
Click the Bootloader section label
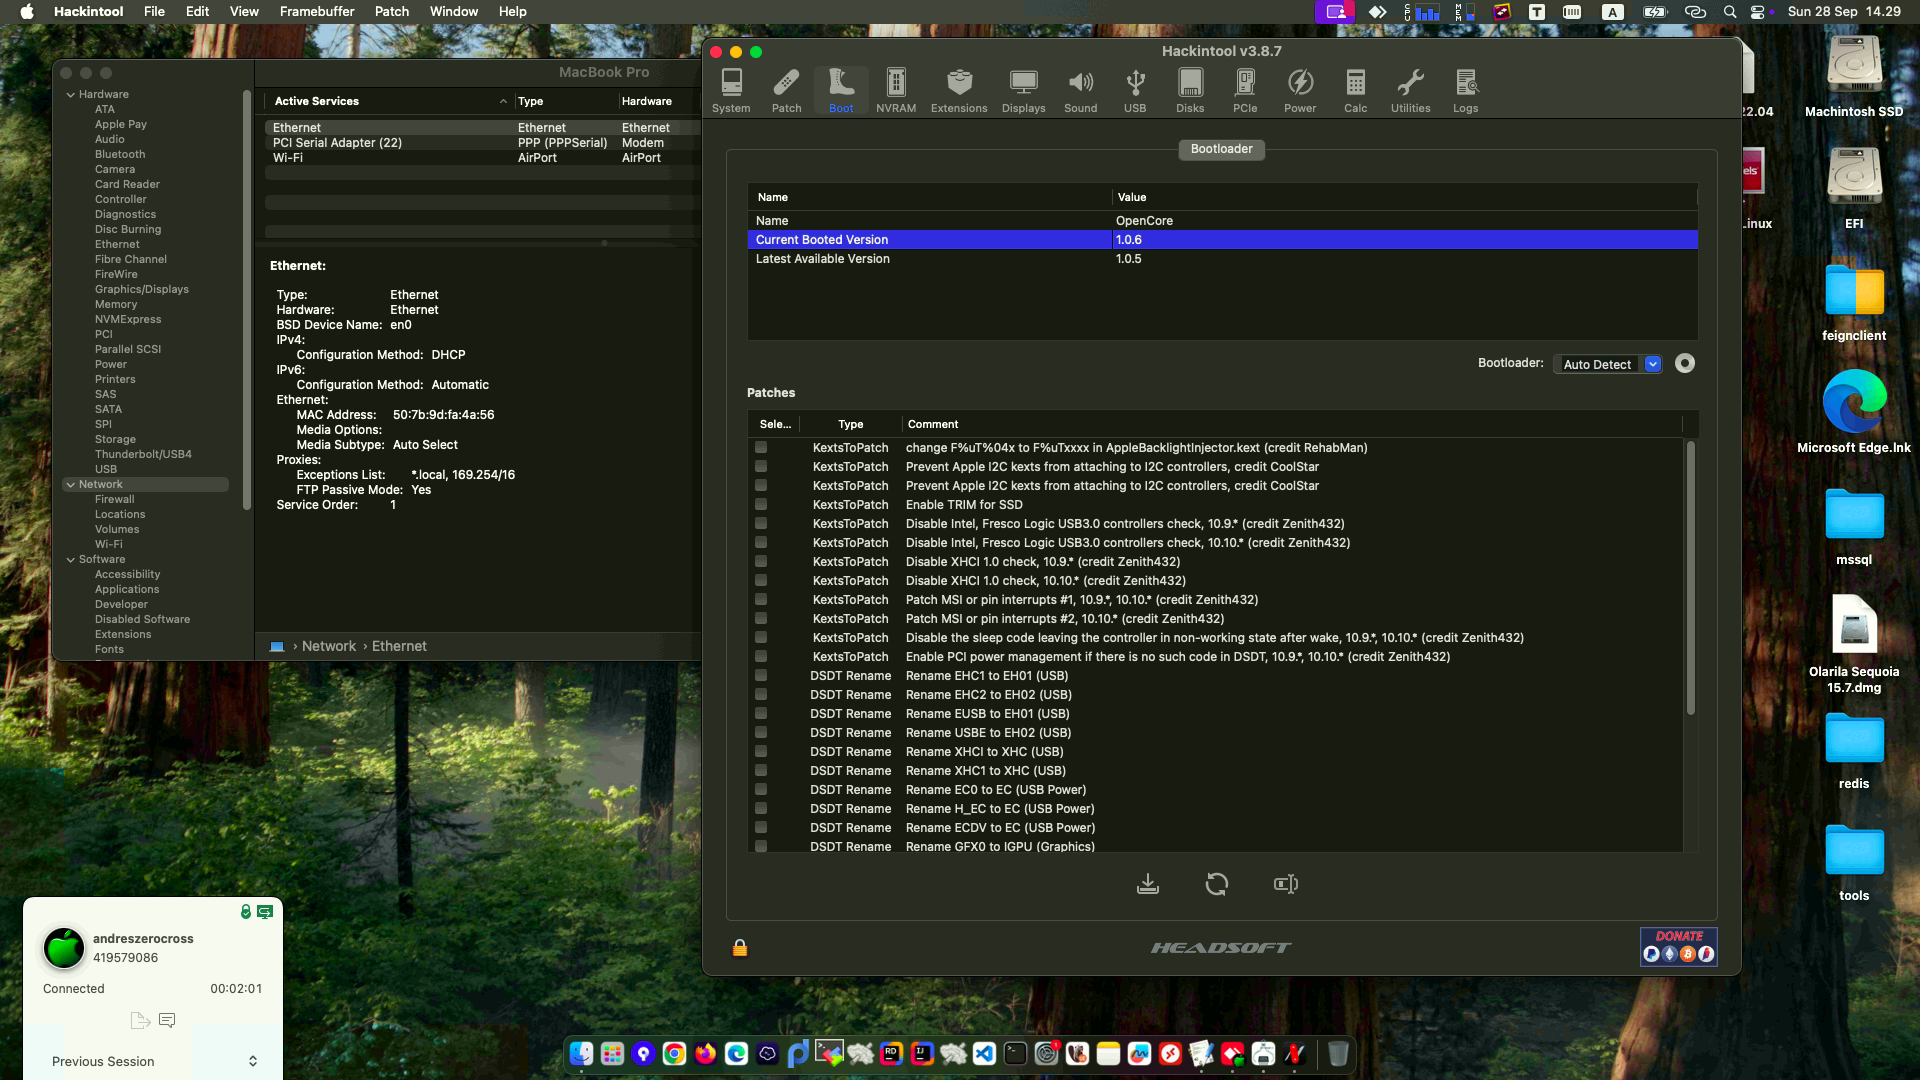(1221, 149)
